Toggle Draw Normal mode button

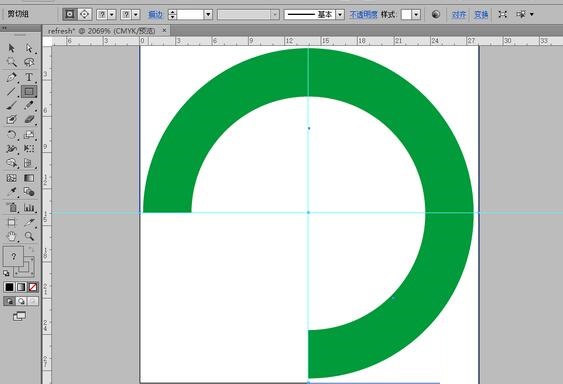(9, 301)
